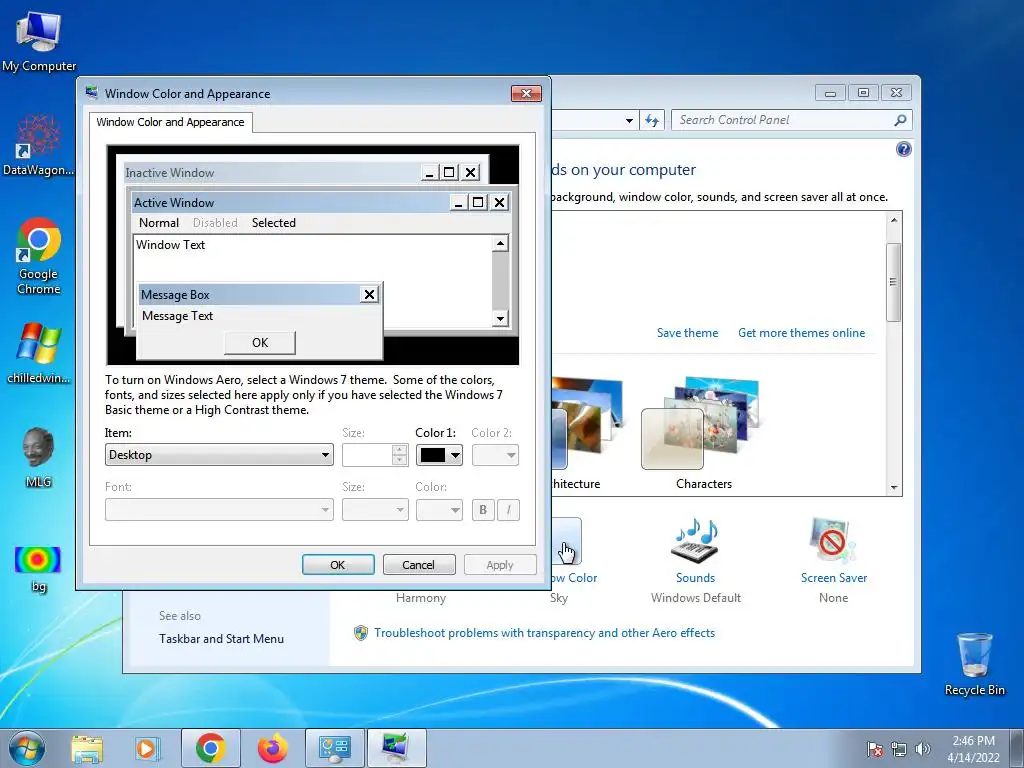The height and width of the screenshot is (768, 1024).
Task: Select the Characters theme thumbnail
Action: tap(703, 433)
